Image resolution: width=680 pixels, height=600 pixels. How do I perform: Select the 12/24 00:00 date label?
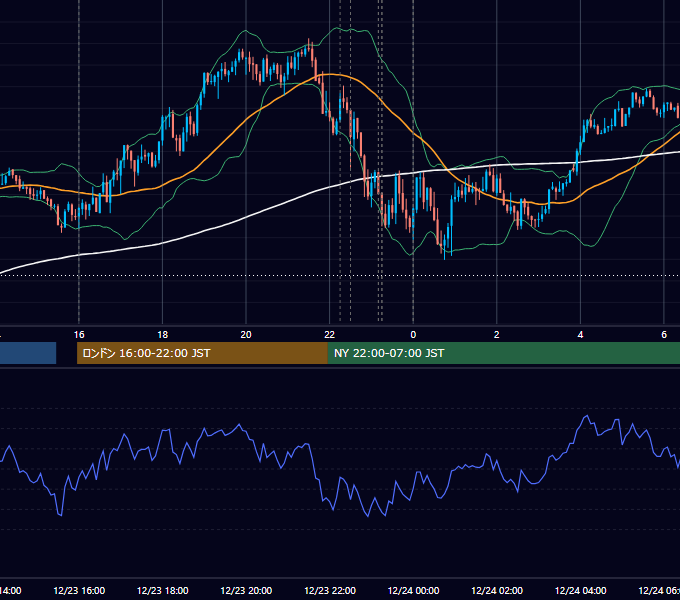point(413,590)
